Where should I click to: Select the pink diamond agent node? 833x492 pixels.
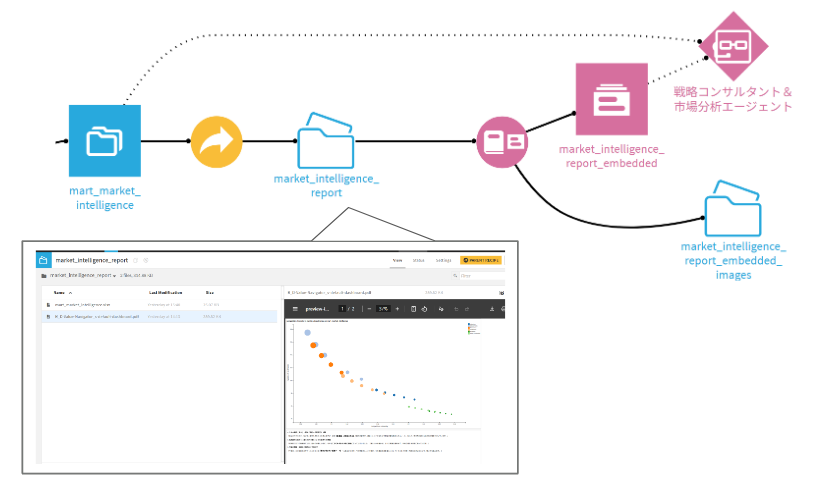[x=733, y=44]
